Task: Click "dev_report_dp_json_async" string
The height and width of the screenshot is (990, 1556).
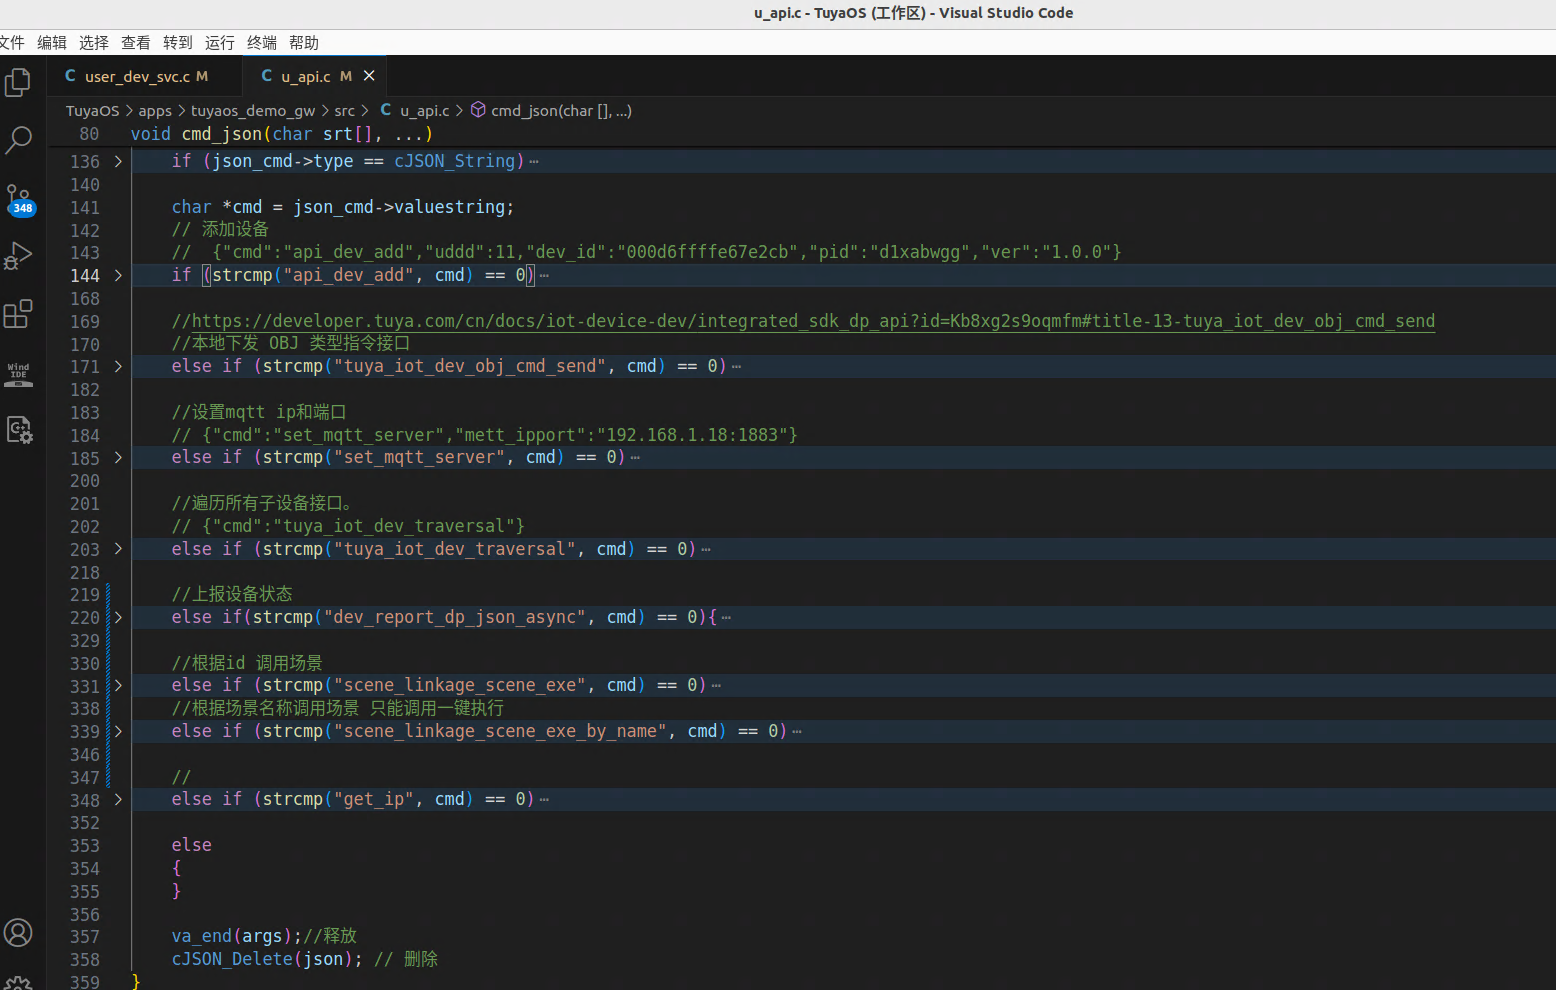Action: pyautogui.click(x=455, y=617)
